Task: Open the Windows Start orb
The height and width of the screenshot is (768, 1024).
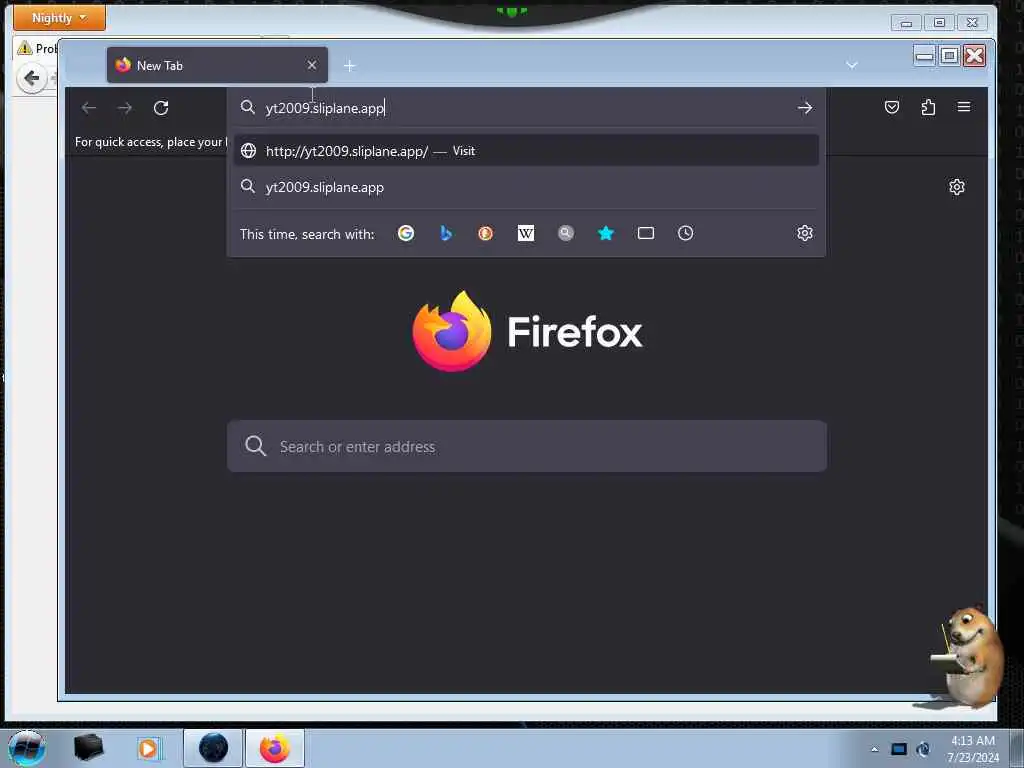Action: [26, 748]
